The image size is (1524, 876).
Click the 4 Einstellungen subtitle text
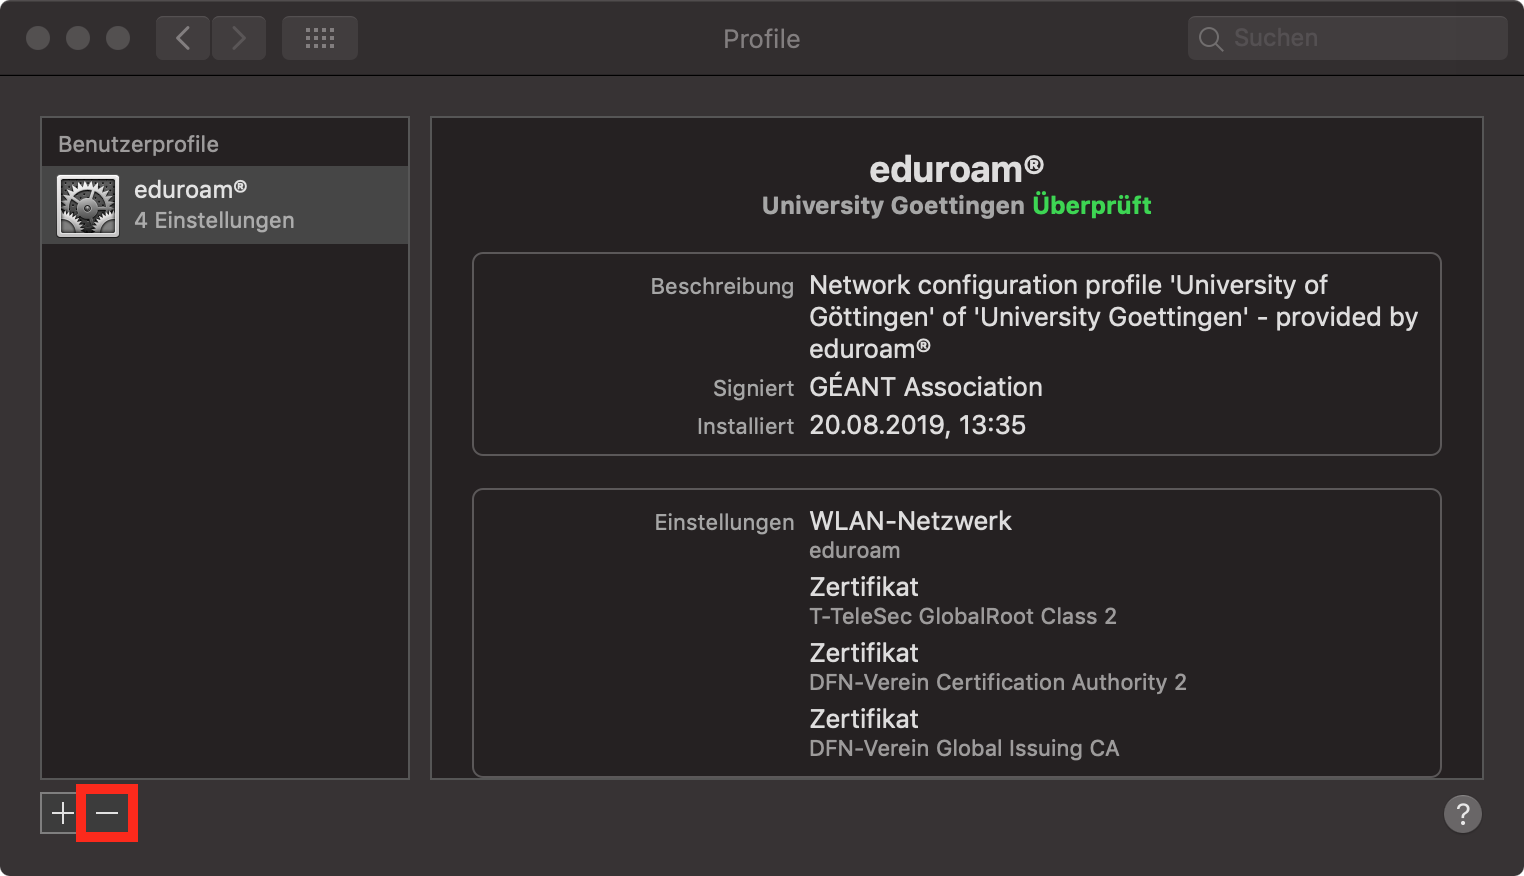click(214, 220)
